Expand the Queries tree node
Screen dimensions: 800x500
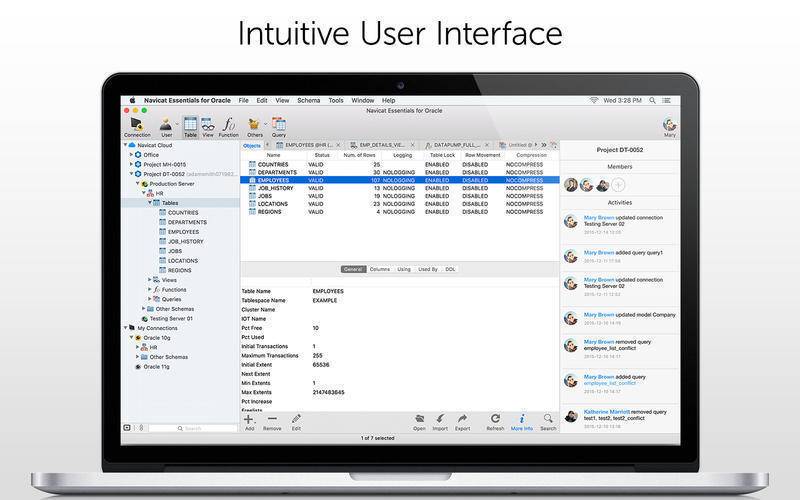click(x=149, y=299)
